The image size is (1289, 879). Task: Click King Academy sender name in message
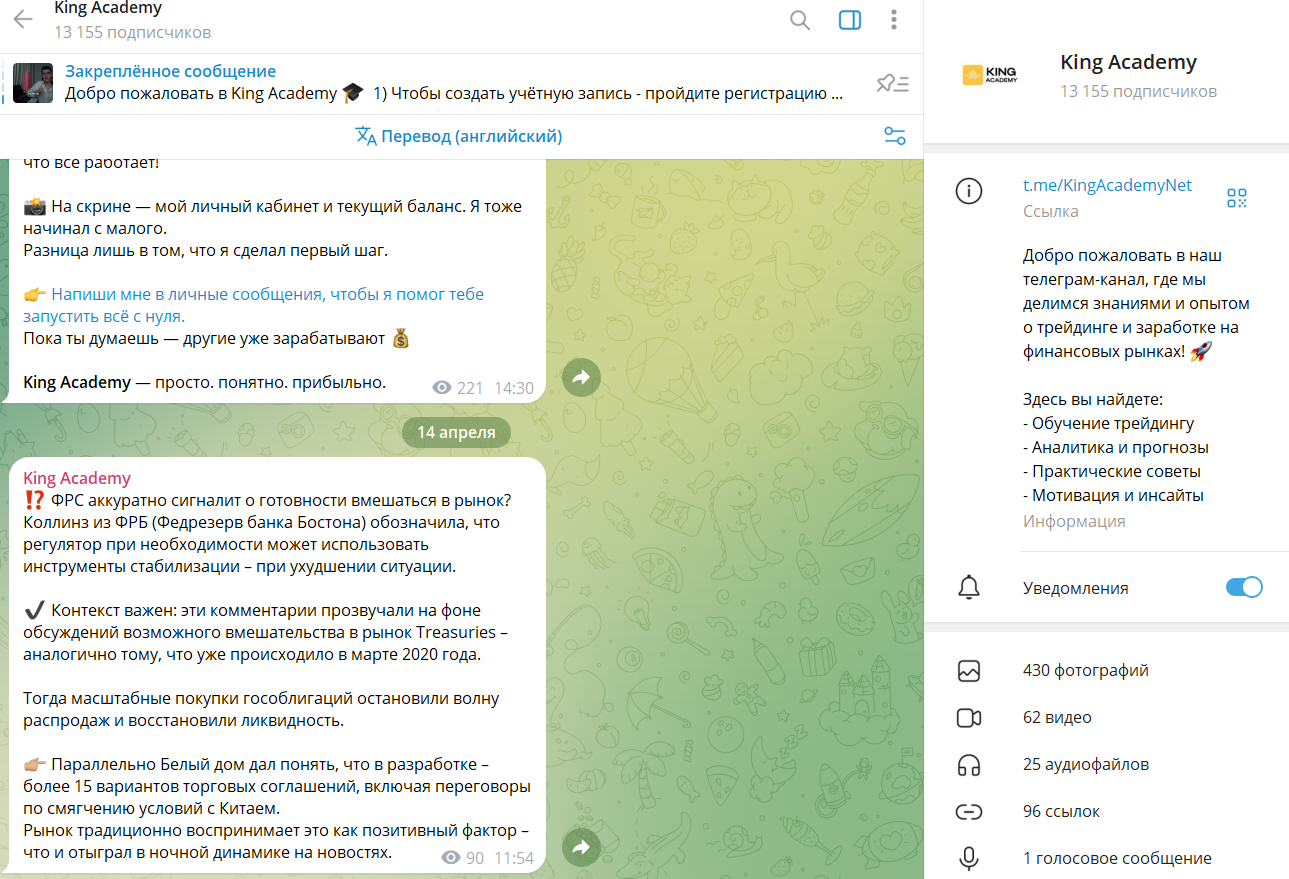pyautogui.click(x=77, y=478)
